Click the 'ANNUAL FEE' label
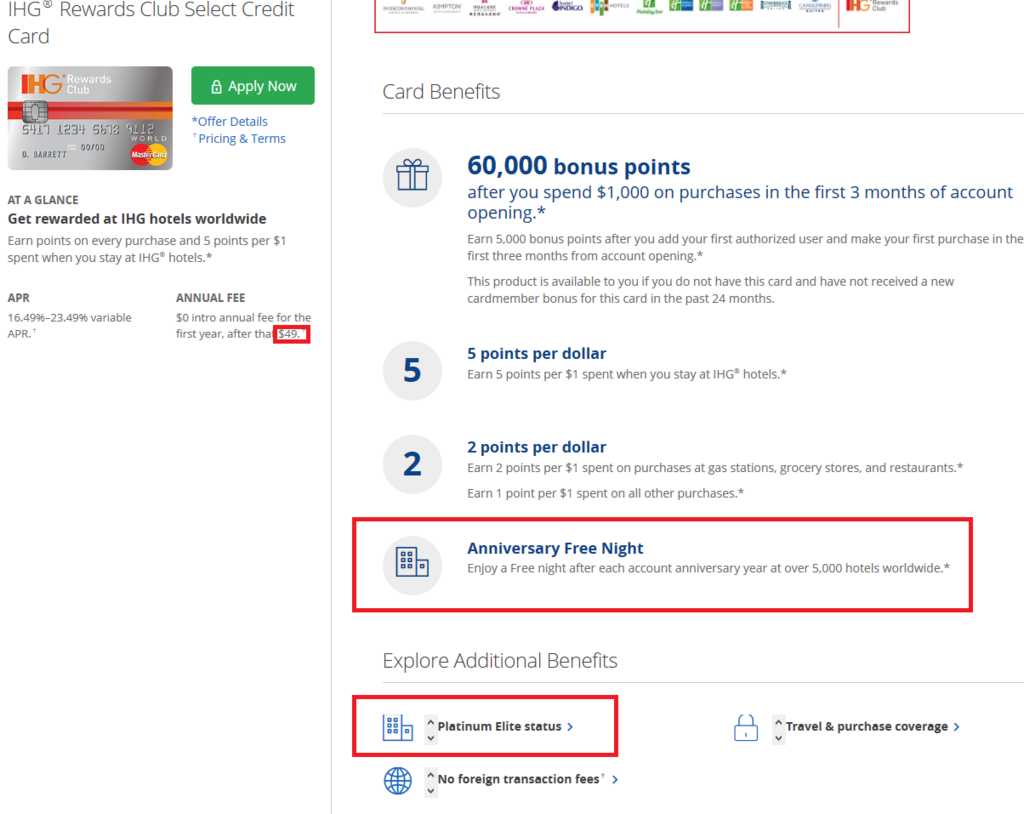Image resolution: width=1024 pixels, height=814 pixels. click(210, 298)
